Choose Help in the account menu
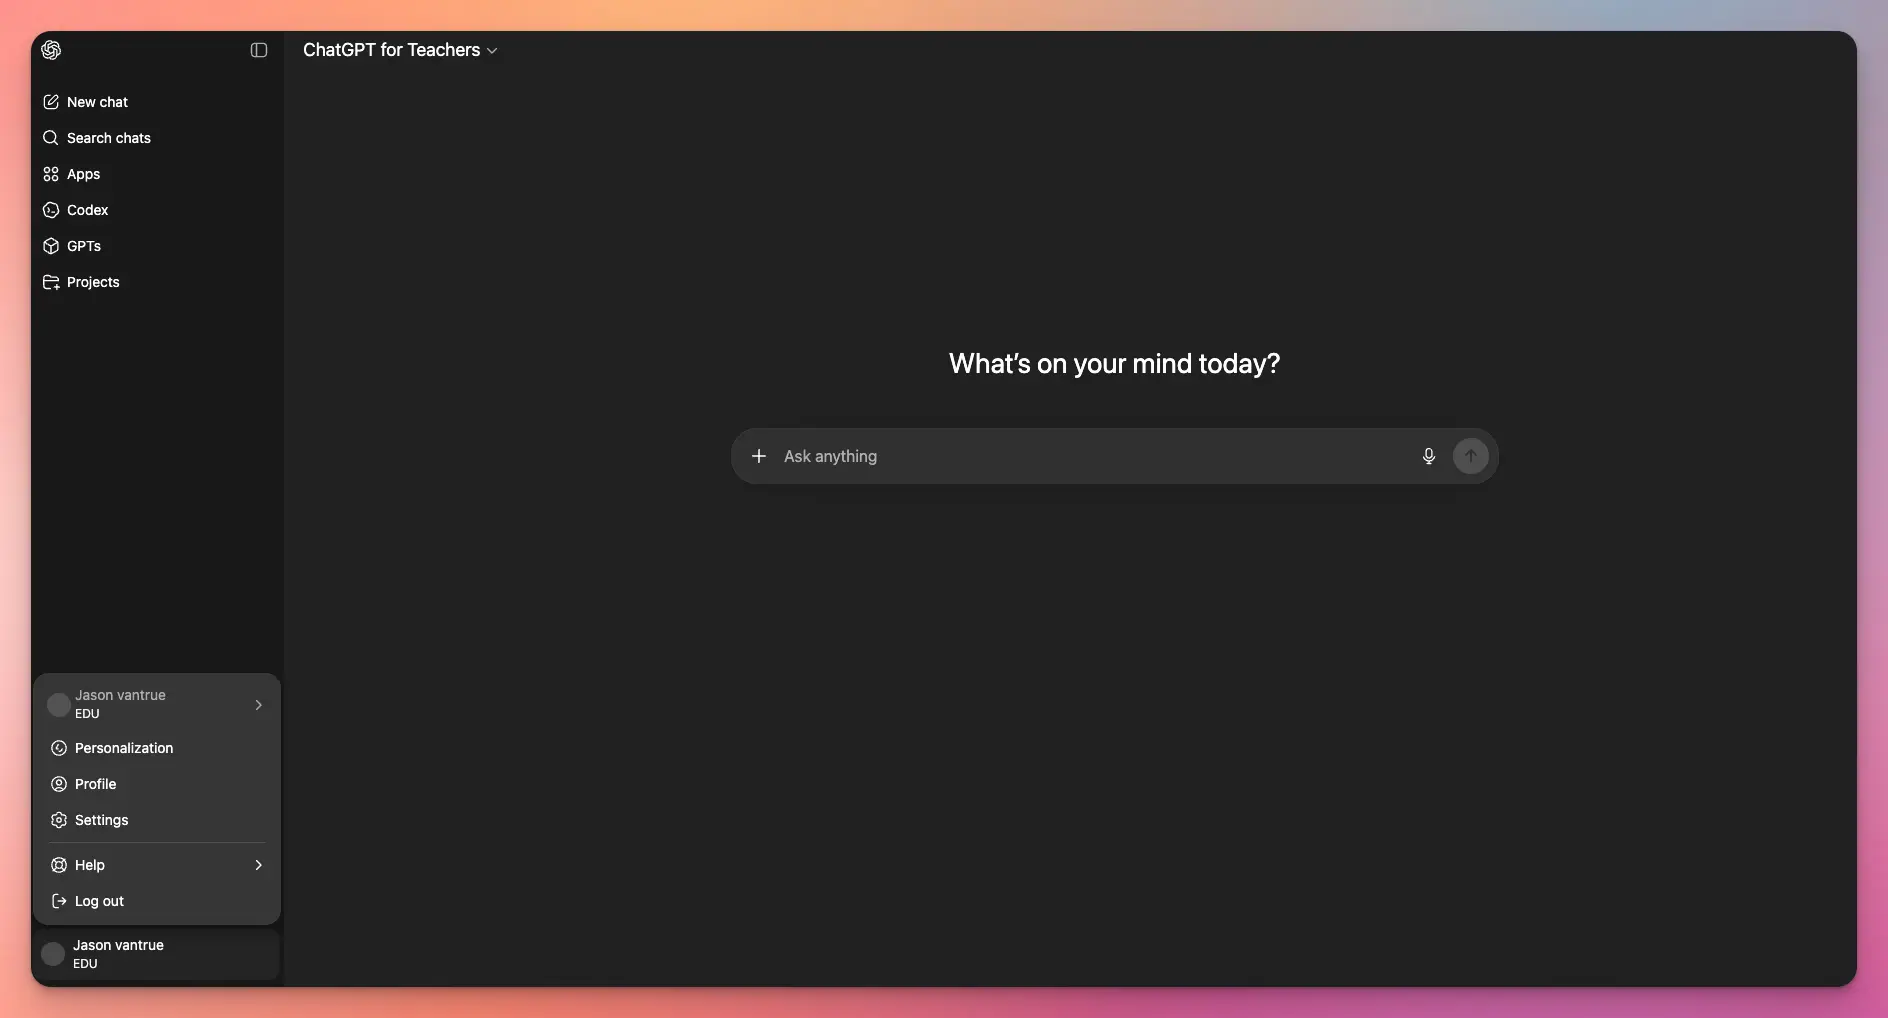This screenshot has width=1888, height=1018. pyautogui.click(x=157, y=865)
